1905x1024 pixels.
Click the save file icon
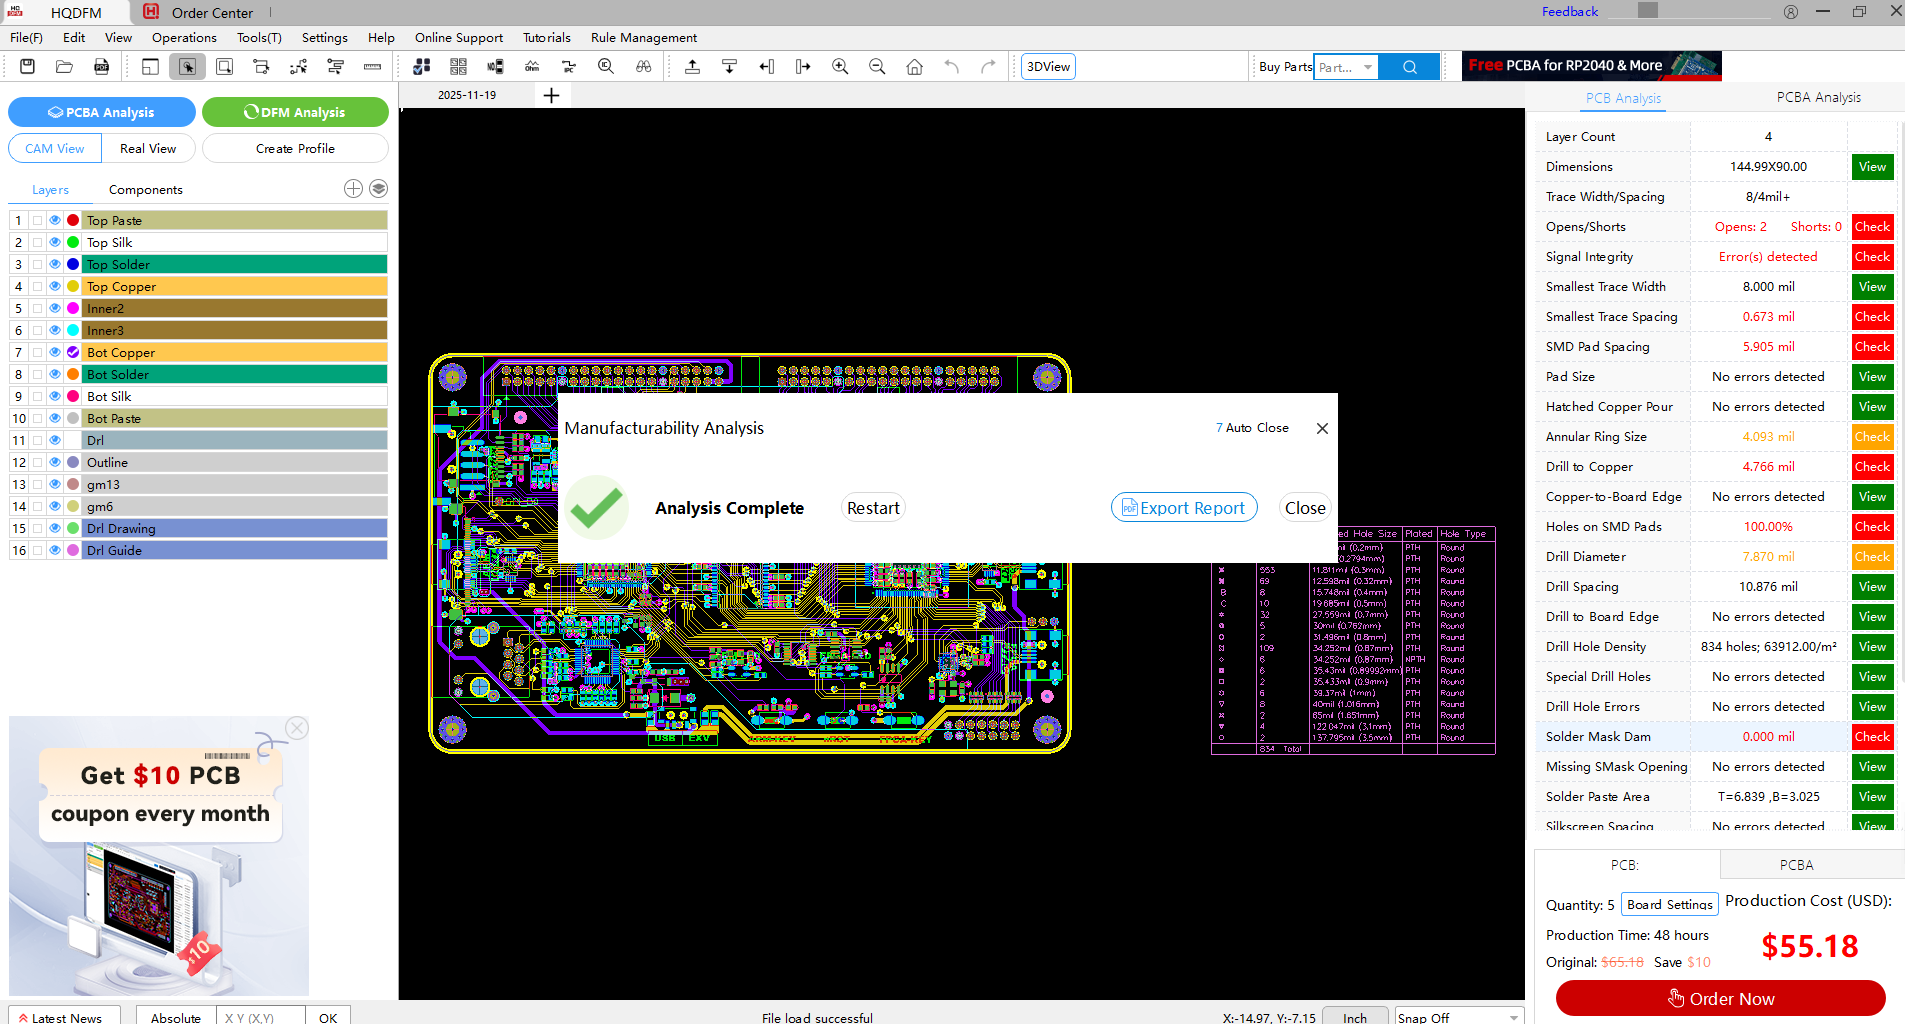point(28,67)
